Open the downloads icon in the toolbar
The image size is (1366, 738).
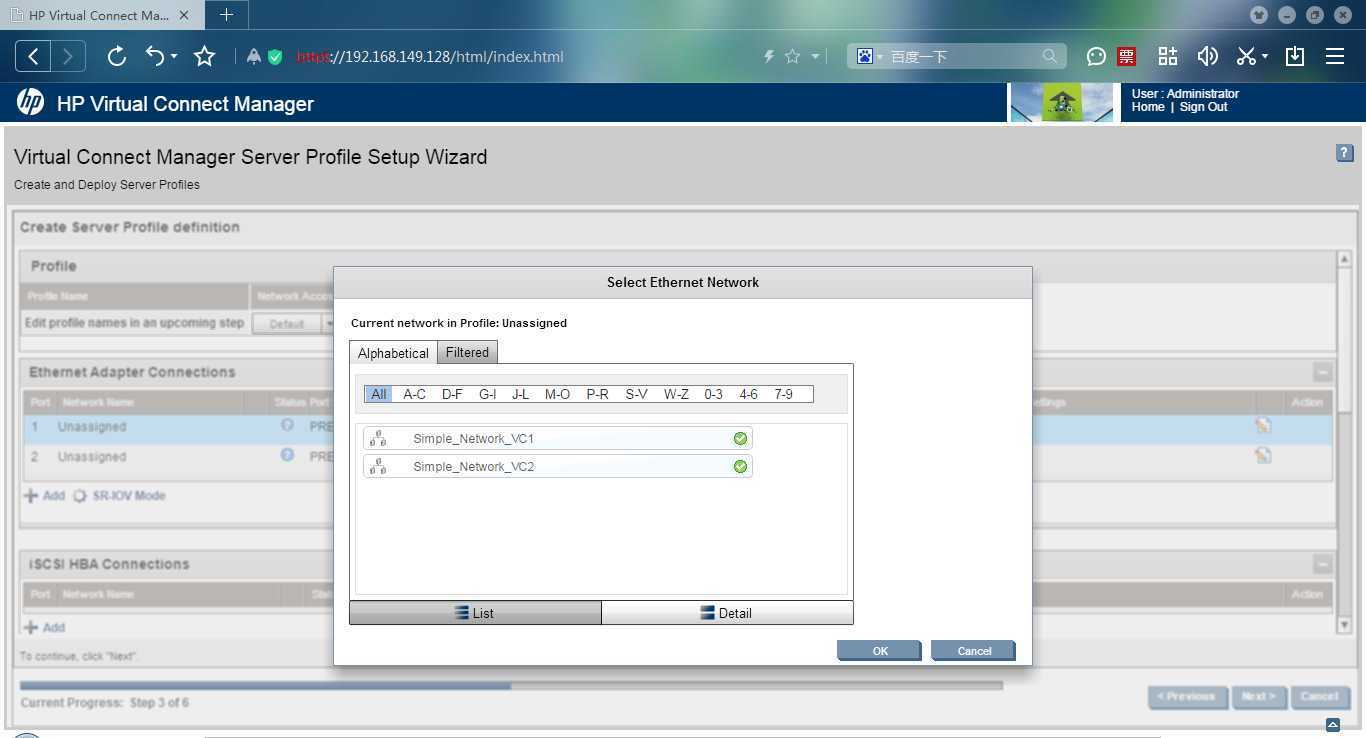tap(1295, 57)
